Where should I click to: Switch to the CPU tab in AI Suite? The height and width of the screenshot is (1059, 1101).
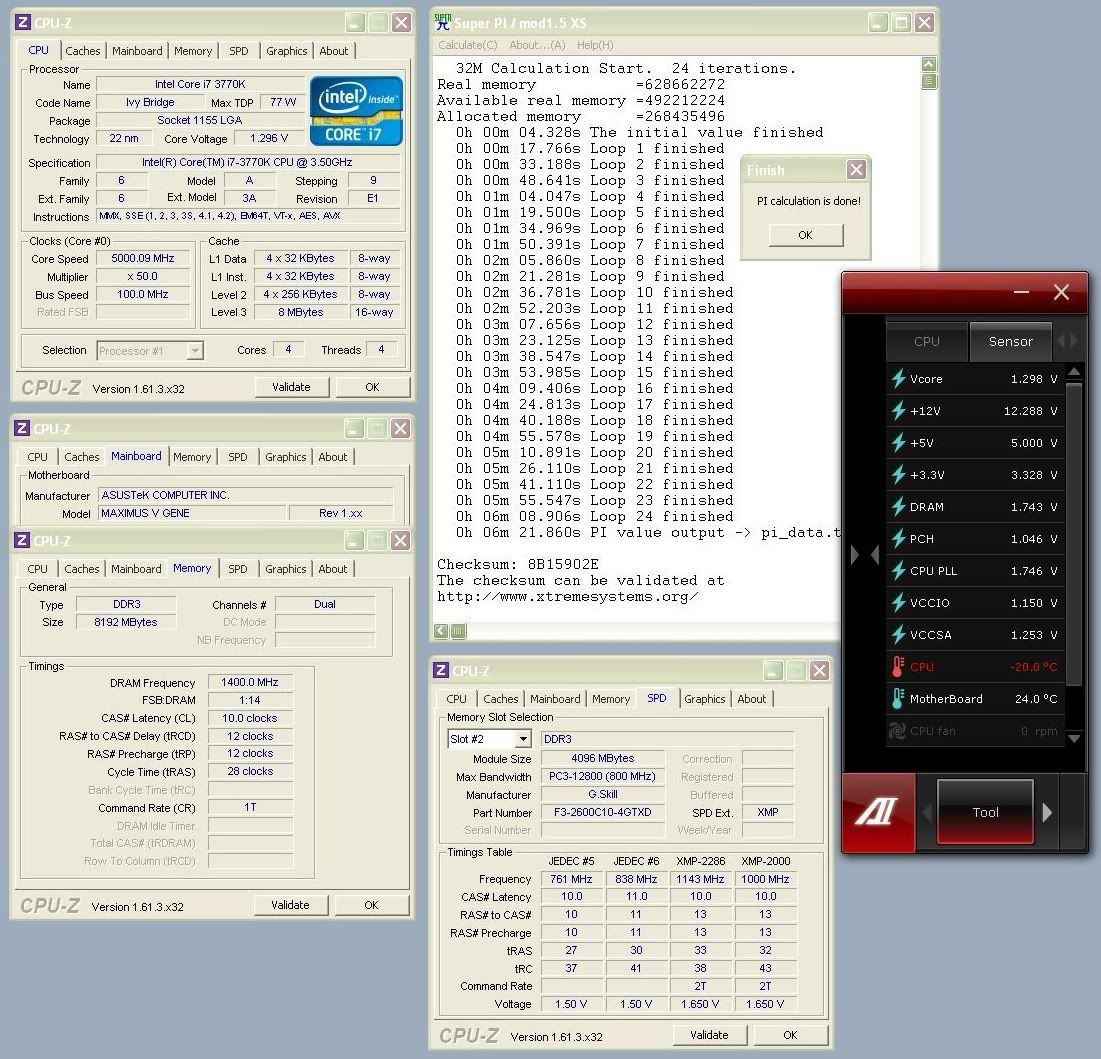tap(927, 341)
